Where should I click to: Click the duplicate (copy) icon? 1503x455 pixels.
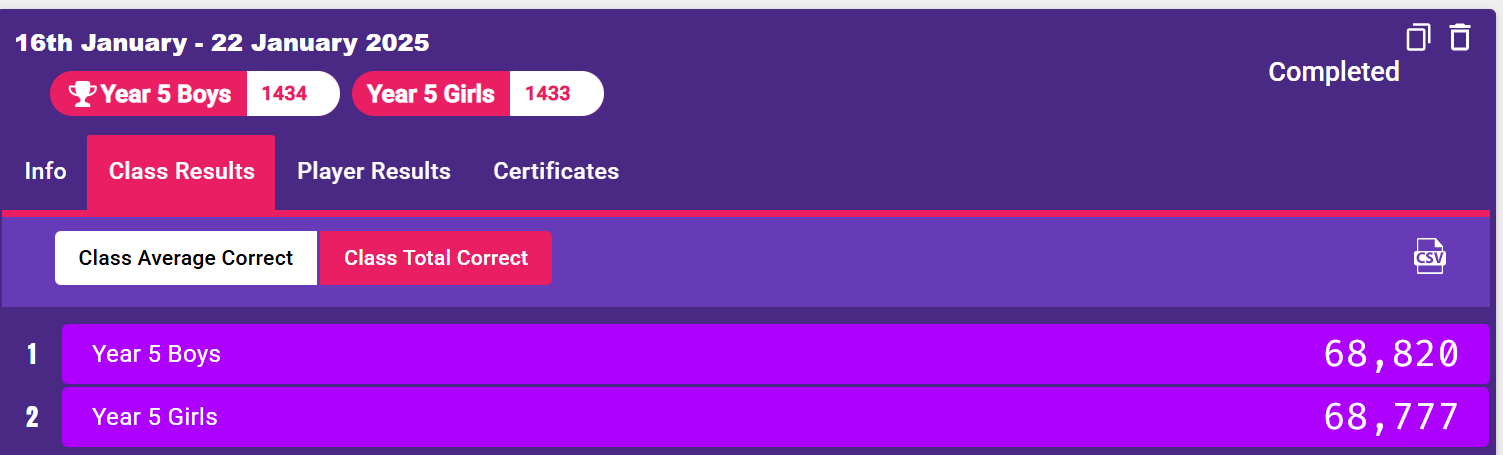pyautogui.click(x=1418, y=37)
